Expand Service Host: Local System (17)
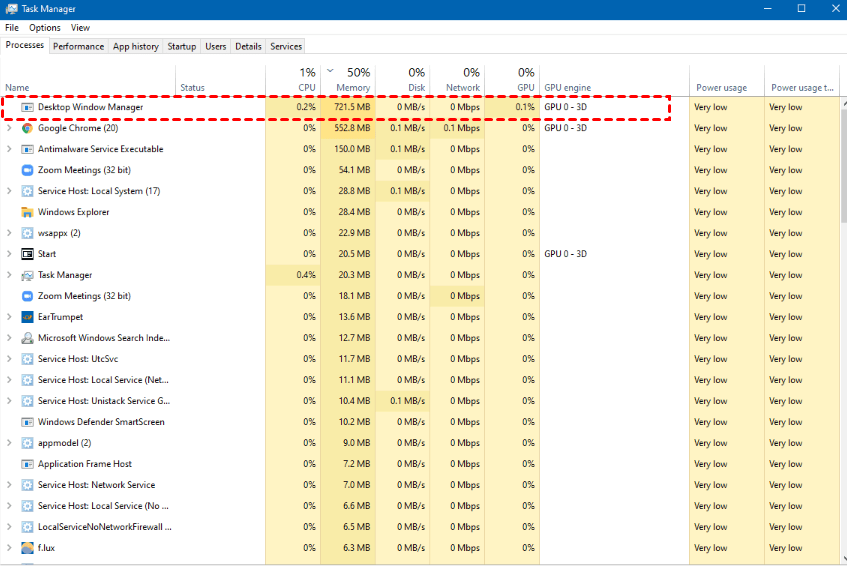 pos(9,191)
